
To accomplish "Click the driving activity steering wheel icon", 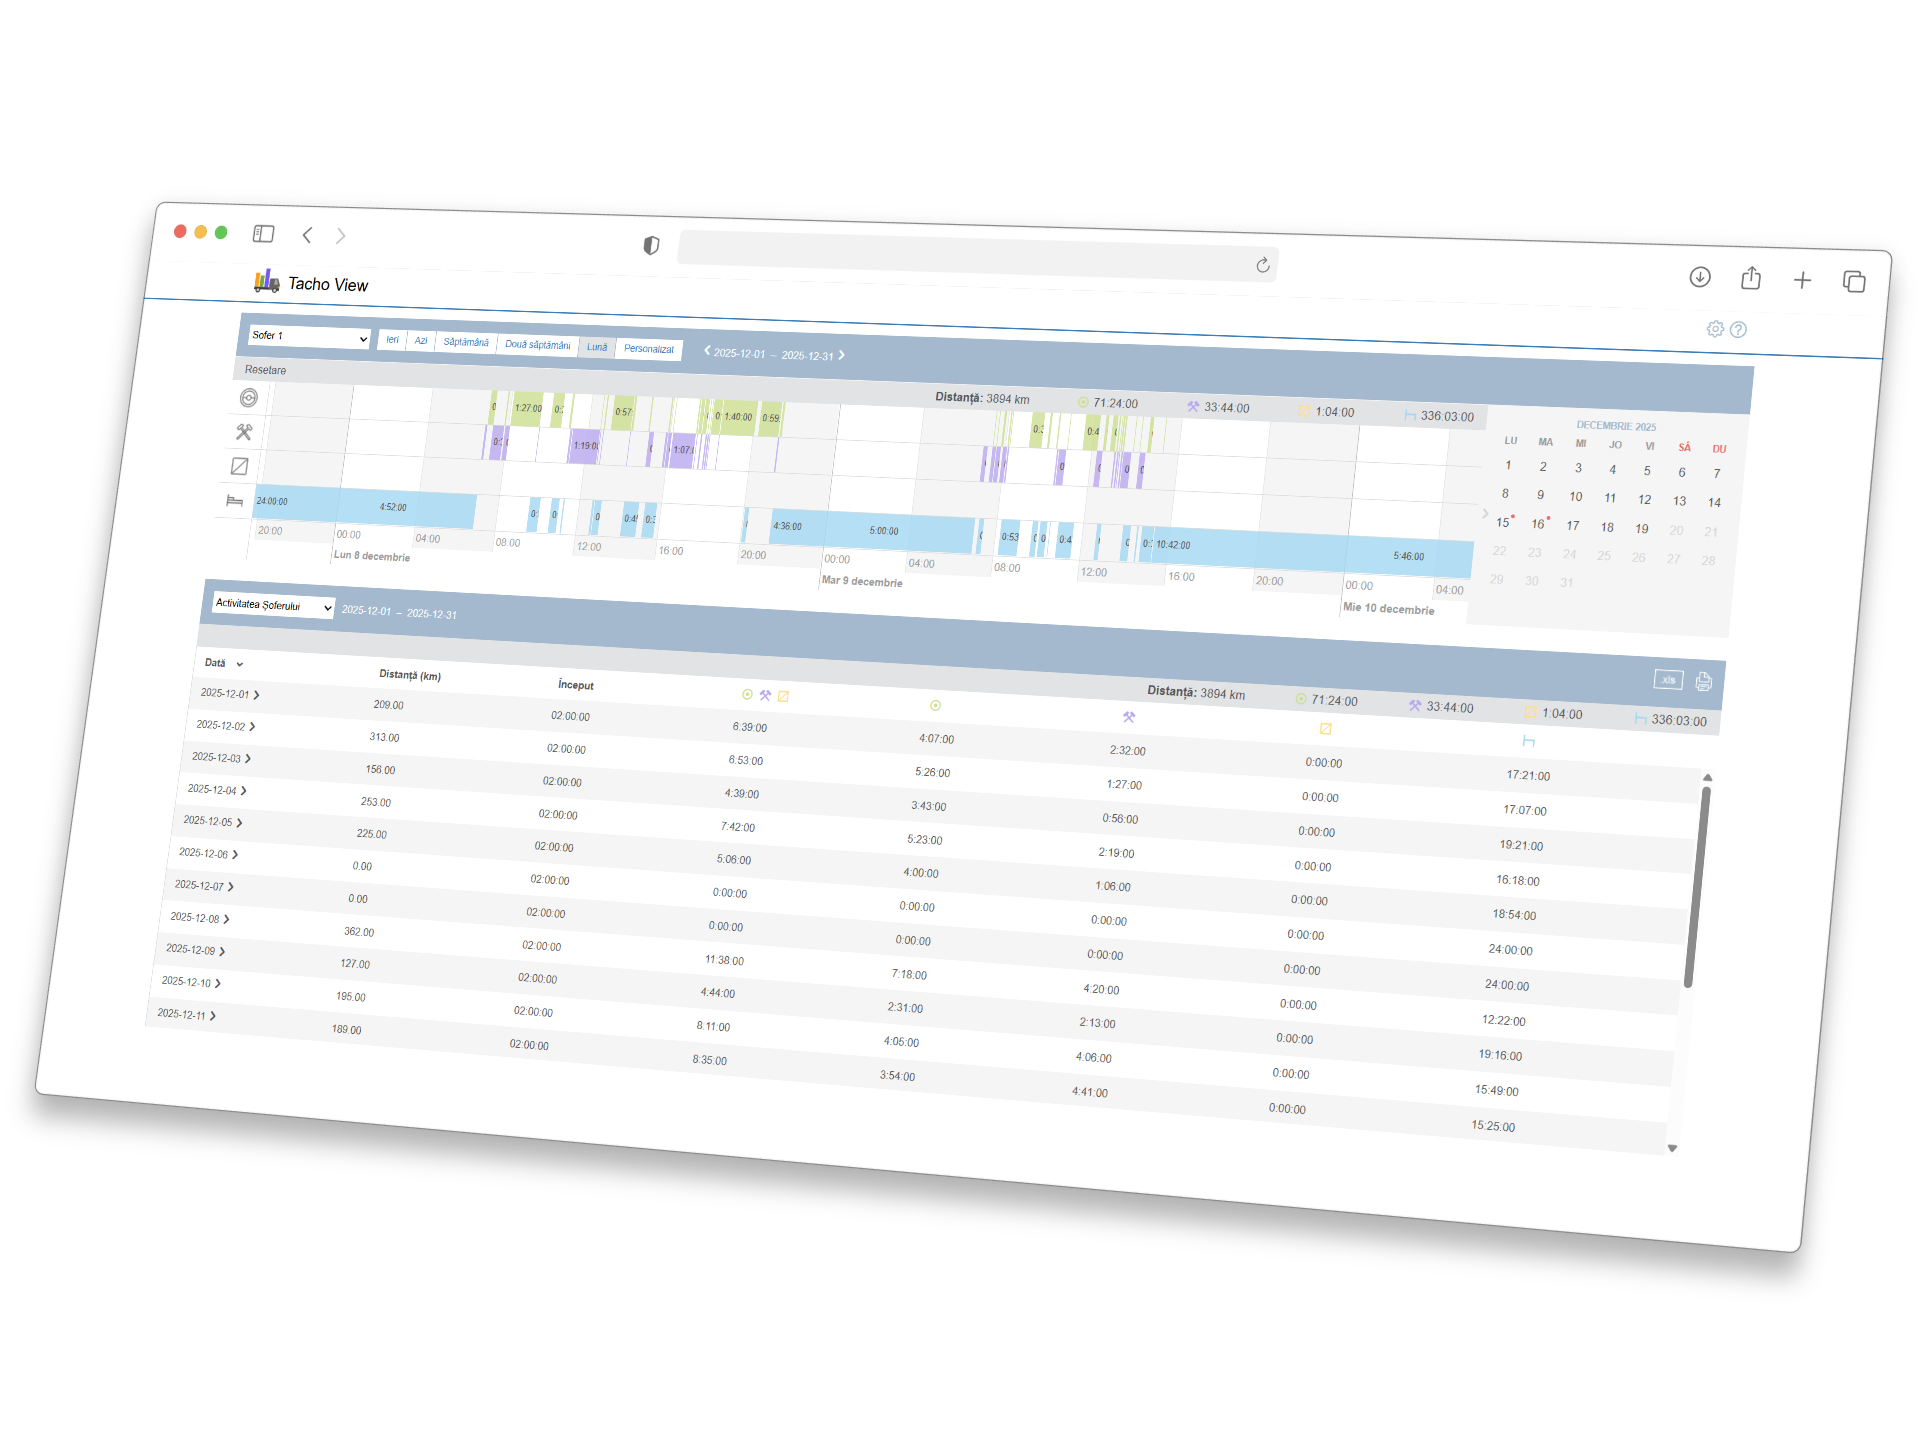I will tap(249, 398).
